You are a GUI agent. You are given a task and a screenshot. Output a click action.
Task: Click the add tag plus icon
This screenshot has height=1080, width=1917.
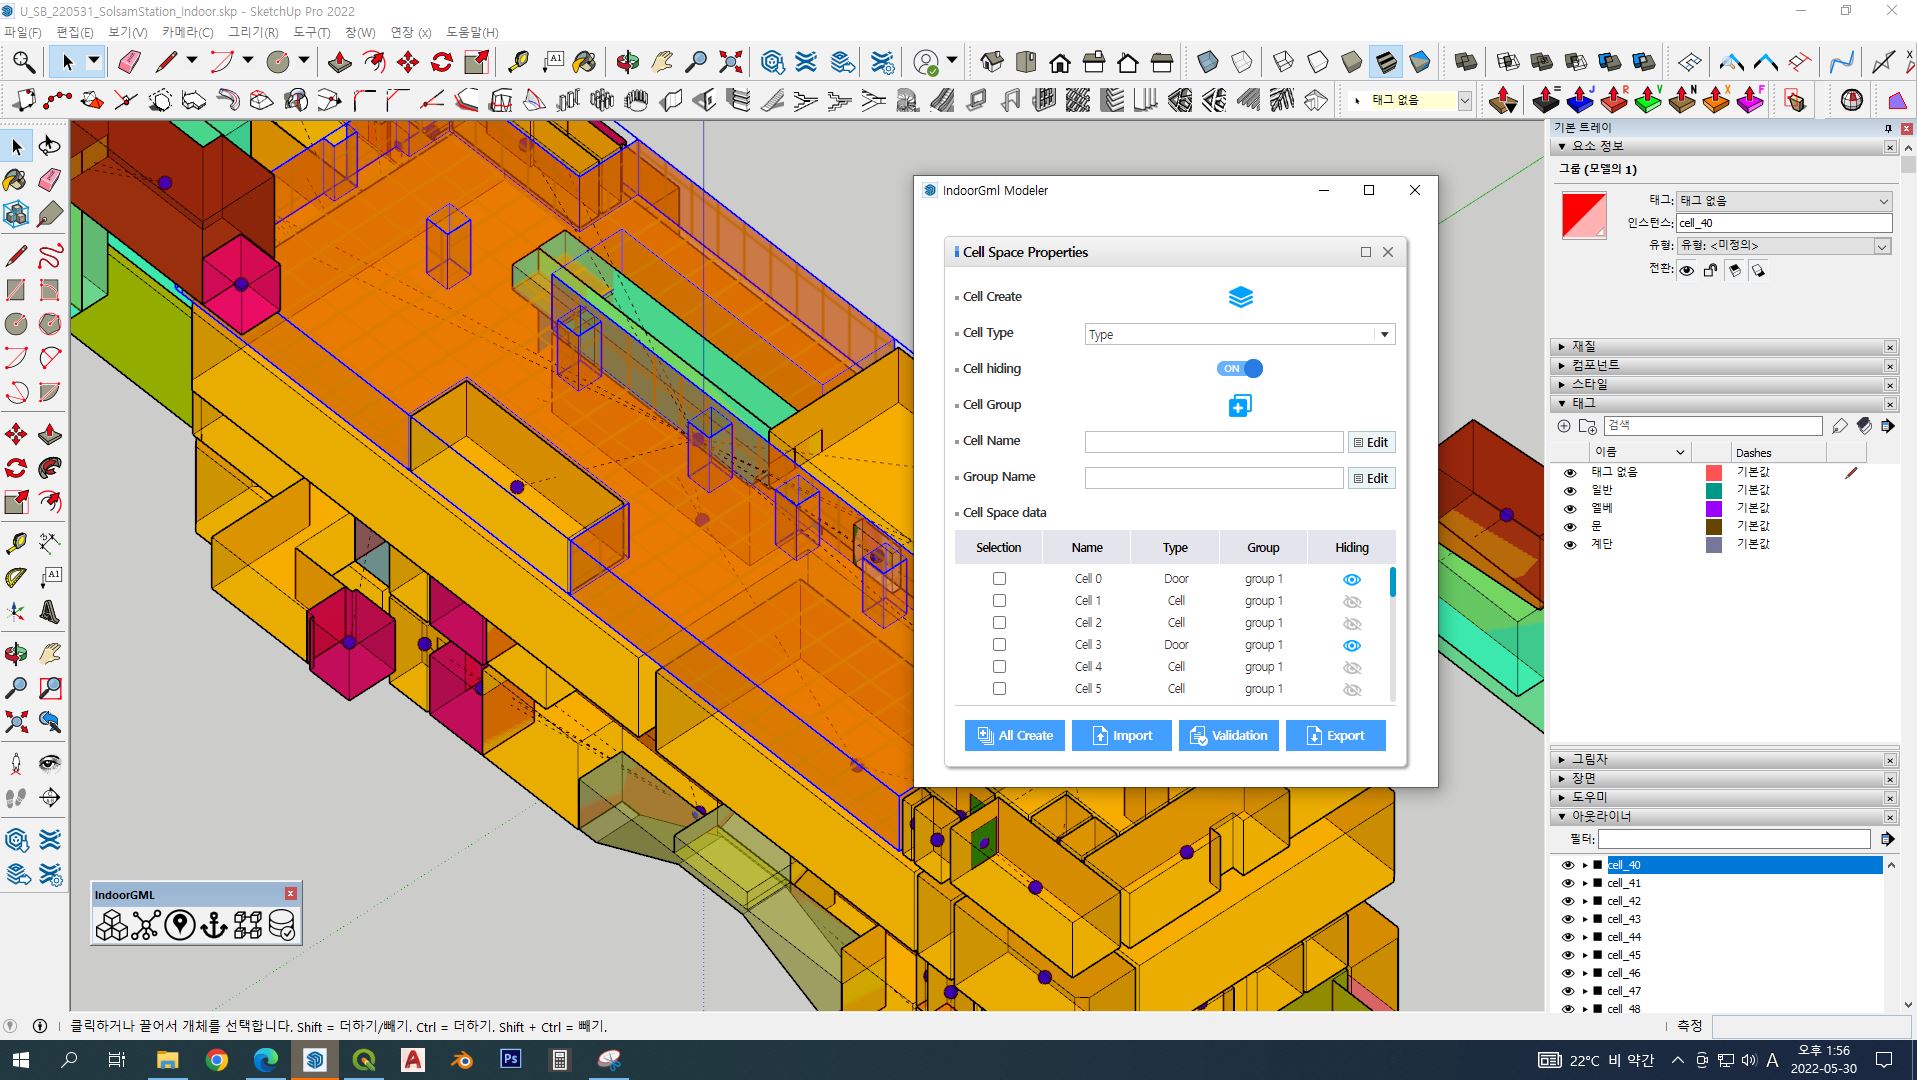(1564, 426)
